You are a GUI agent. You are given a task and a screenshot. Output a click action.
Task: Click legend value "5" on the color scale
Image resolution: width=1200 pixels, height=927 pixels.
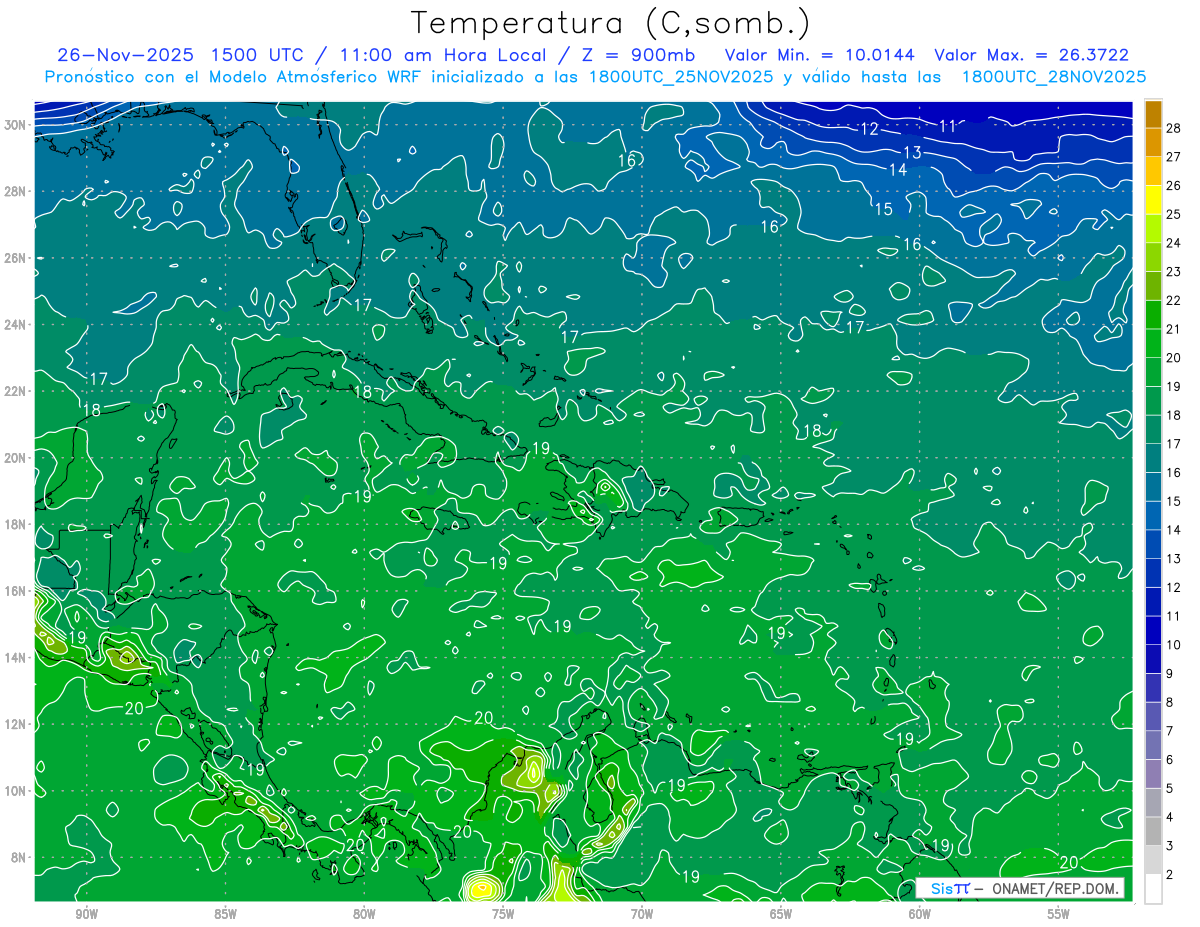pyautogui.click(x=1171, y=788)
